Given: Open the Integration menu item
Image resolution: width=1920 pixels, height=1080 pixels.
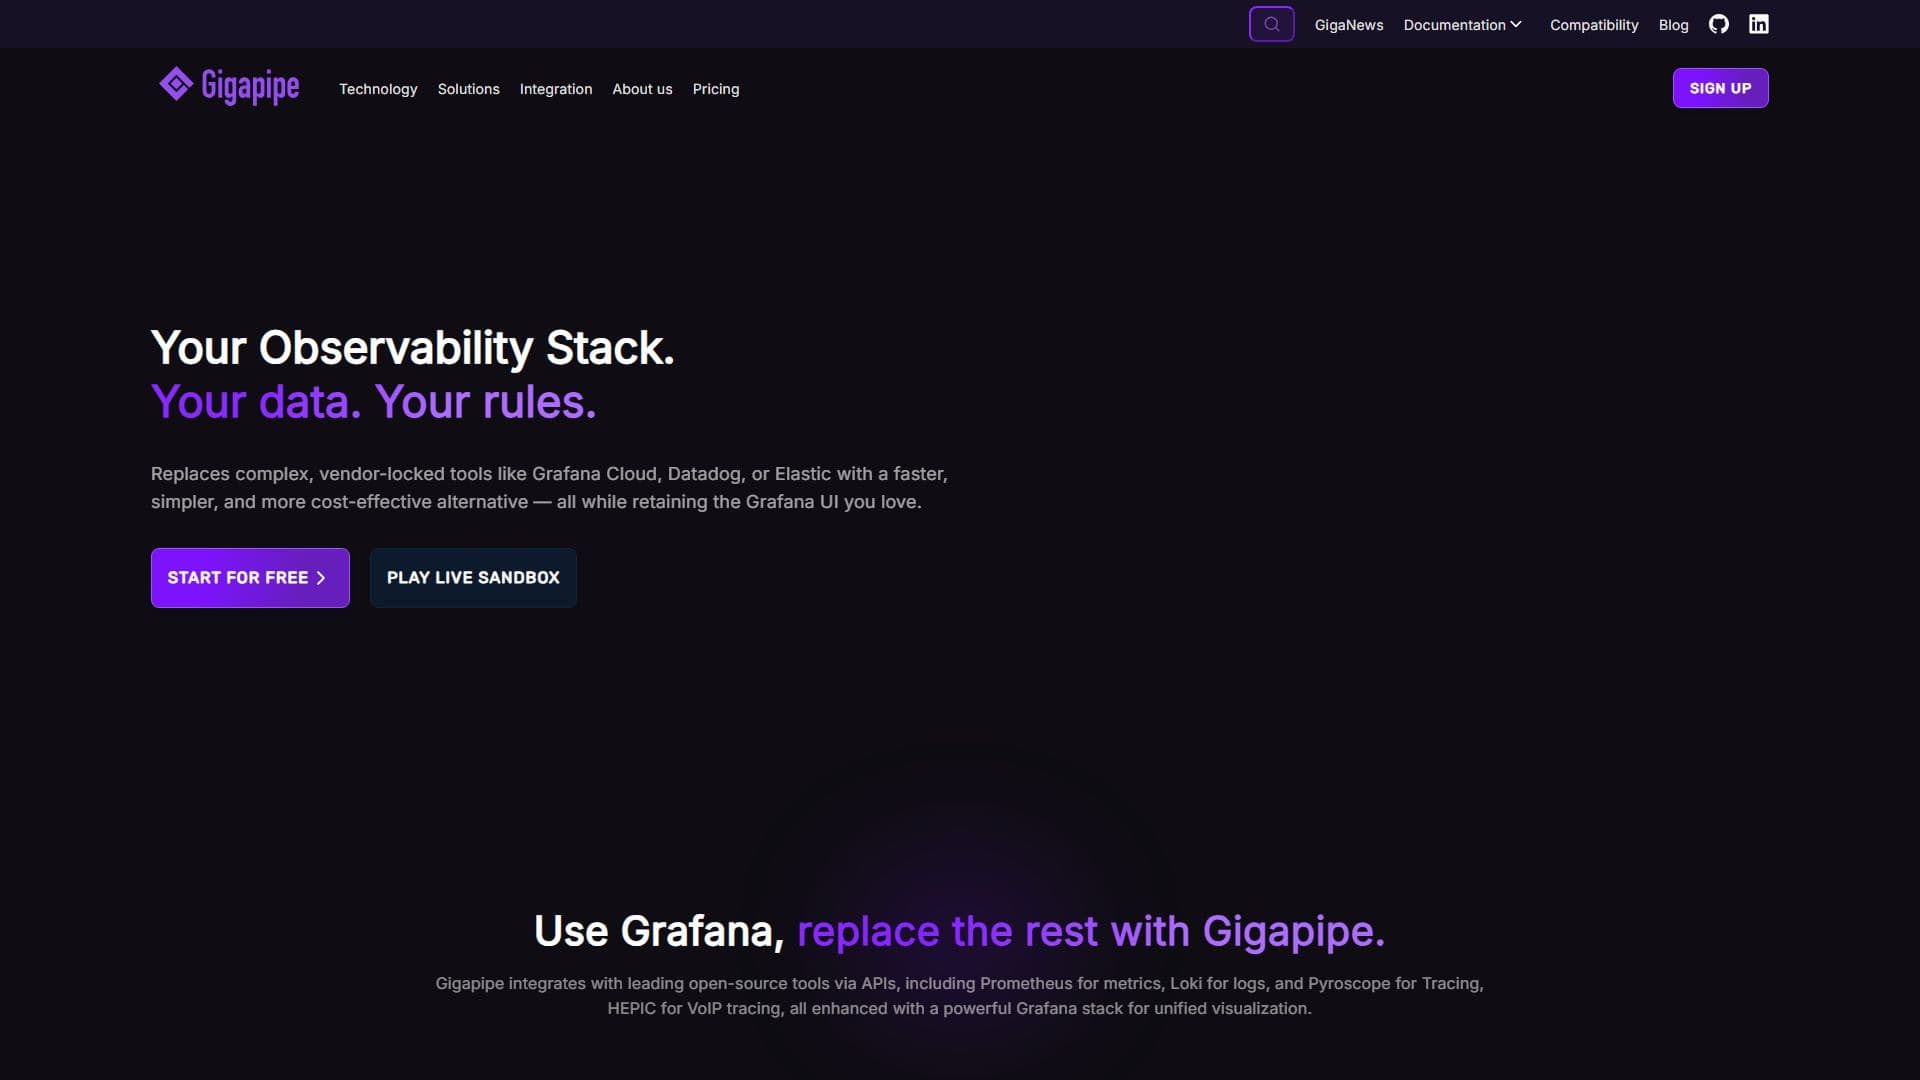Looking at the screenshot, I should [556, 89].
